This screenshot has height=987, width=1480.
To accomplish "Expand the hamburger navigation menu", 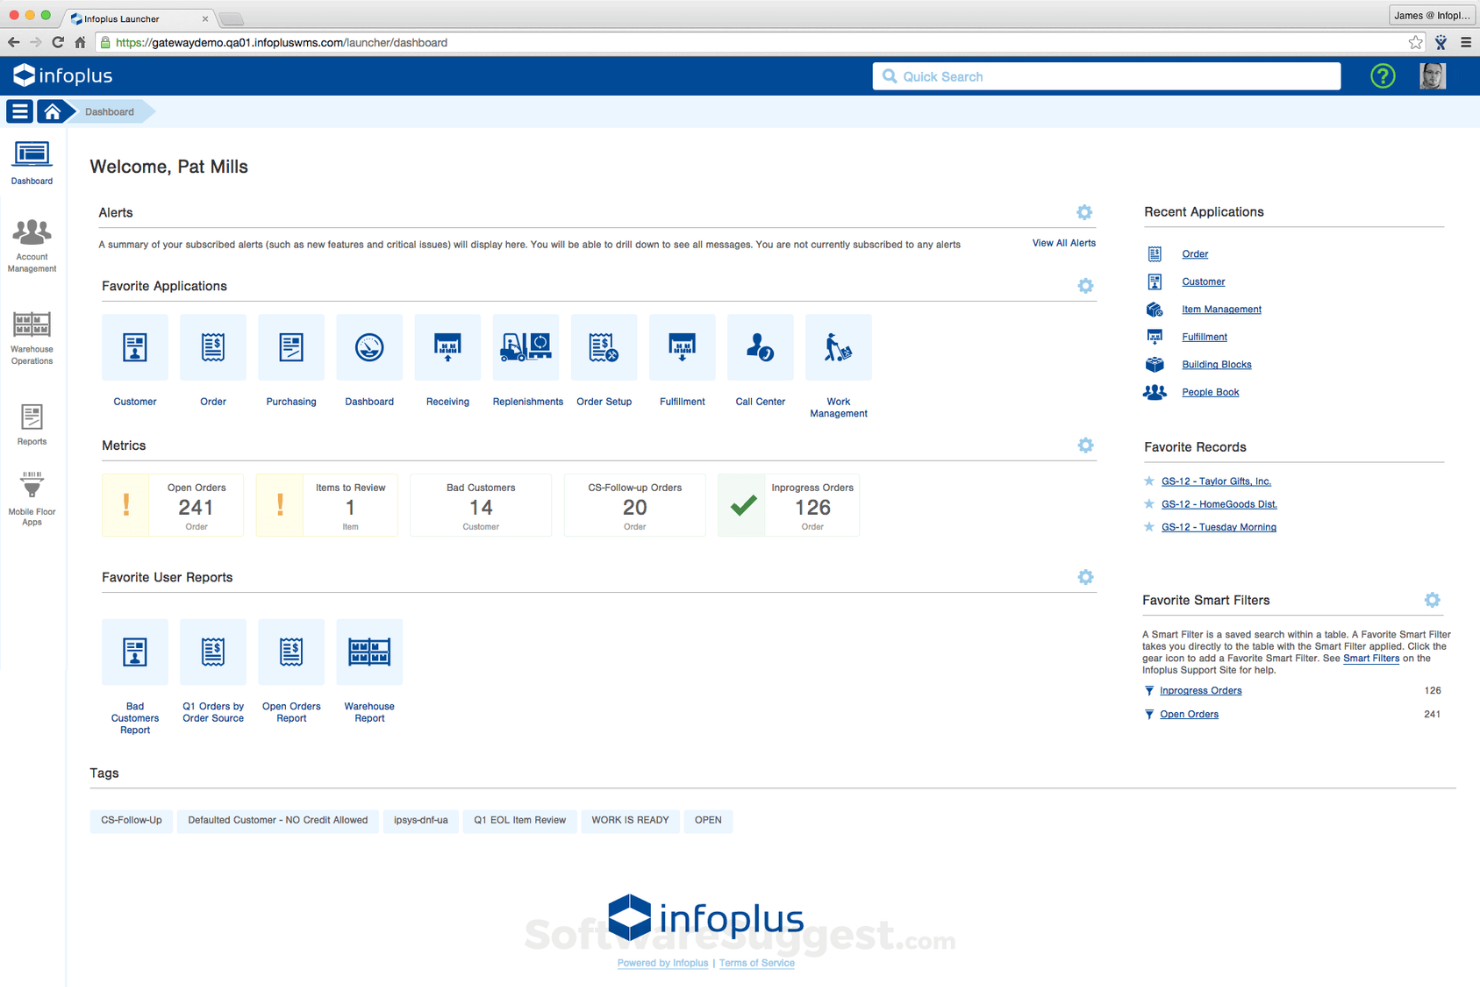I will coord(19,111).
